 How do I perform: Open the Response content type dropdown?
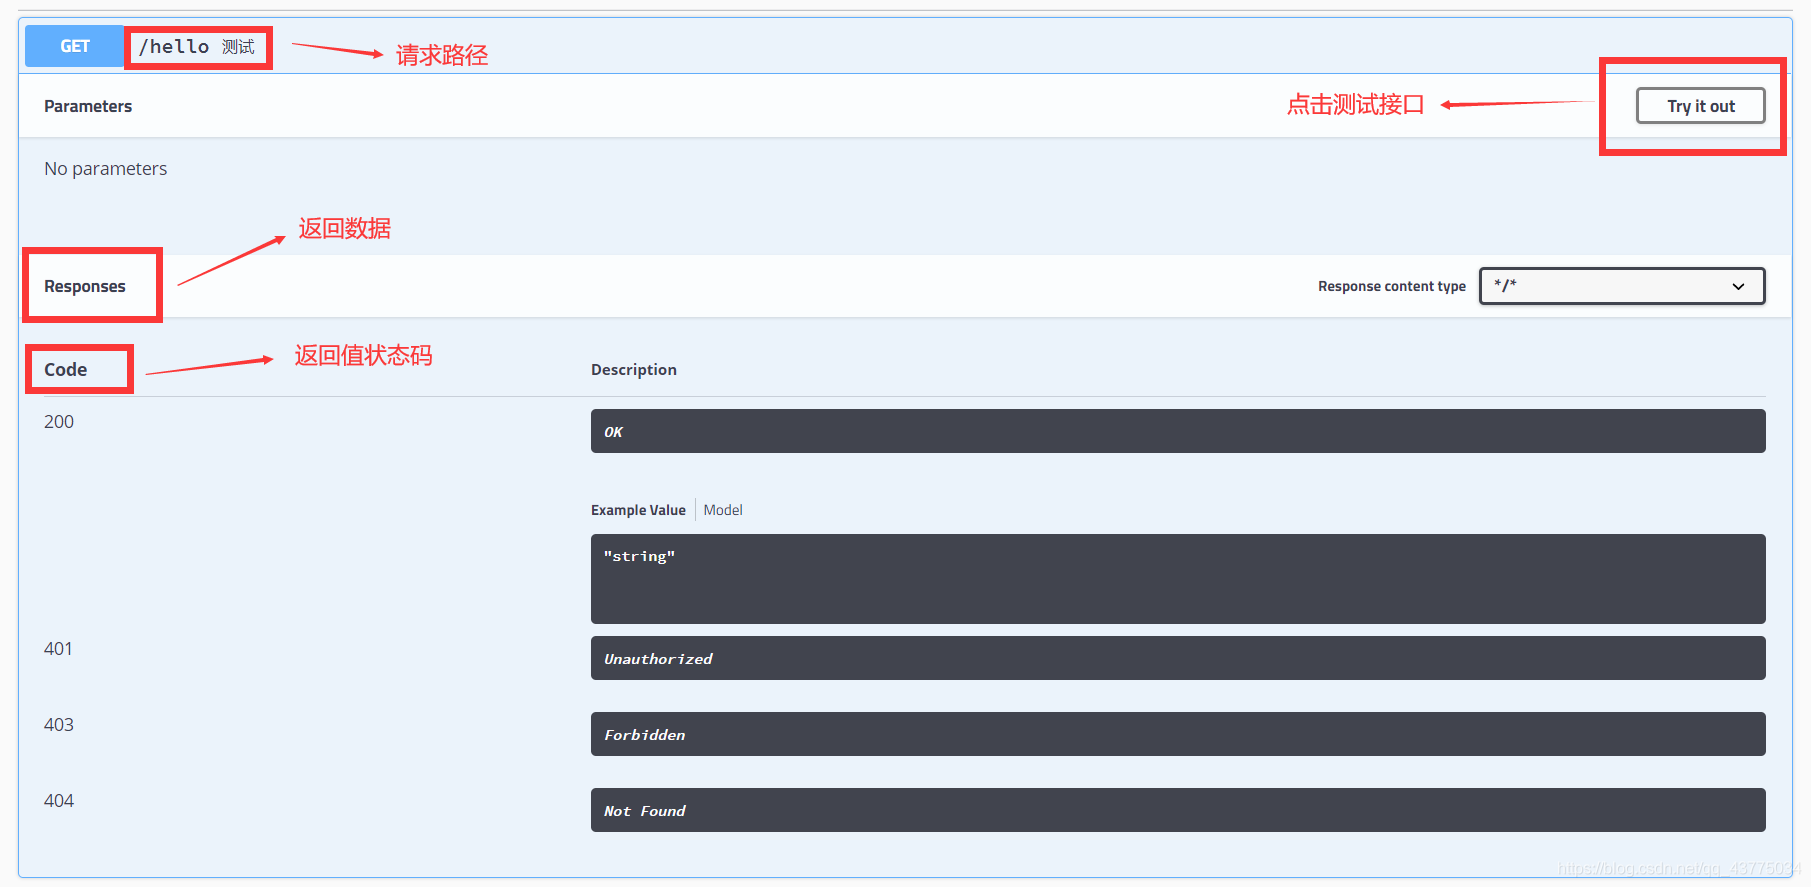click(x=1622, y=286)
